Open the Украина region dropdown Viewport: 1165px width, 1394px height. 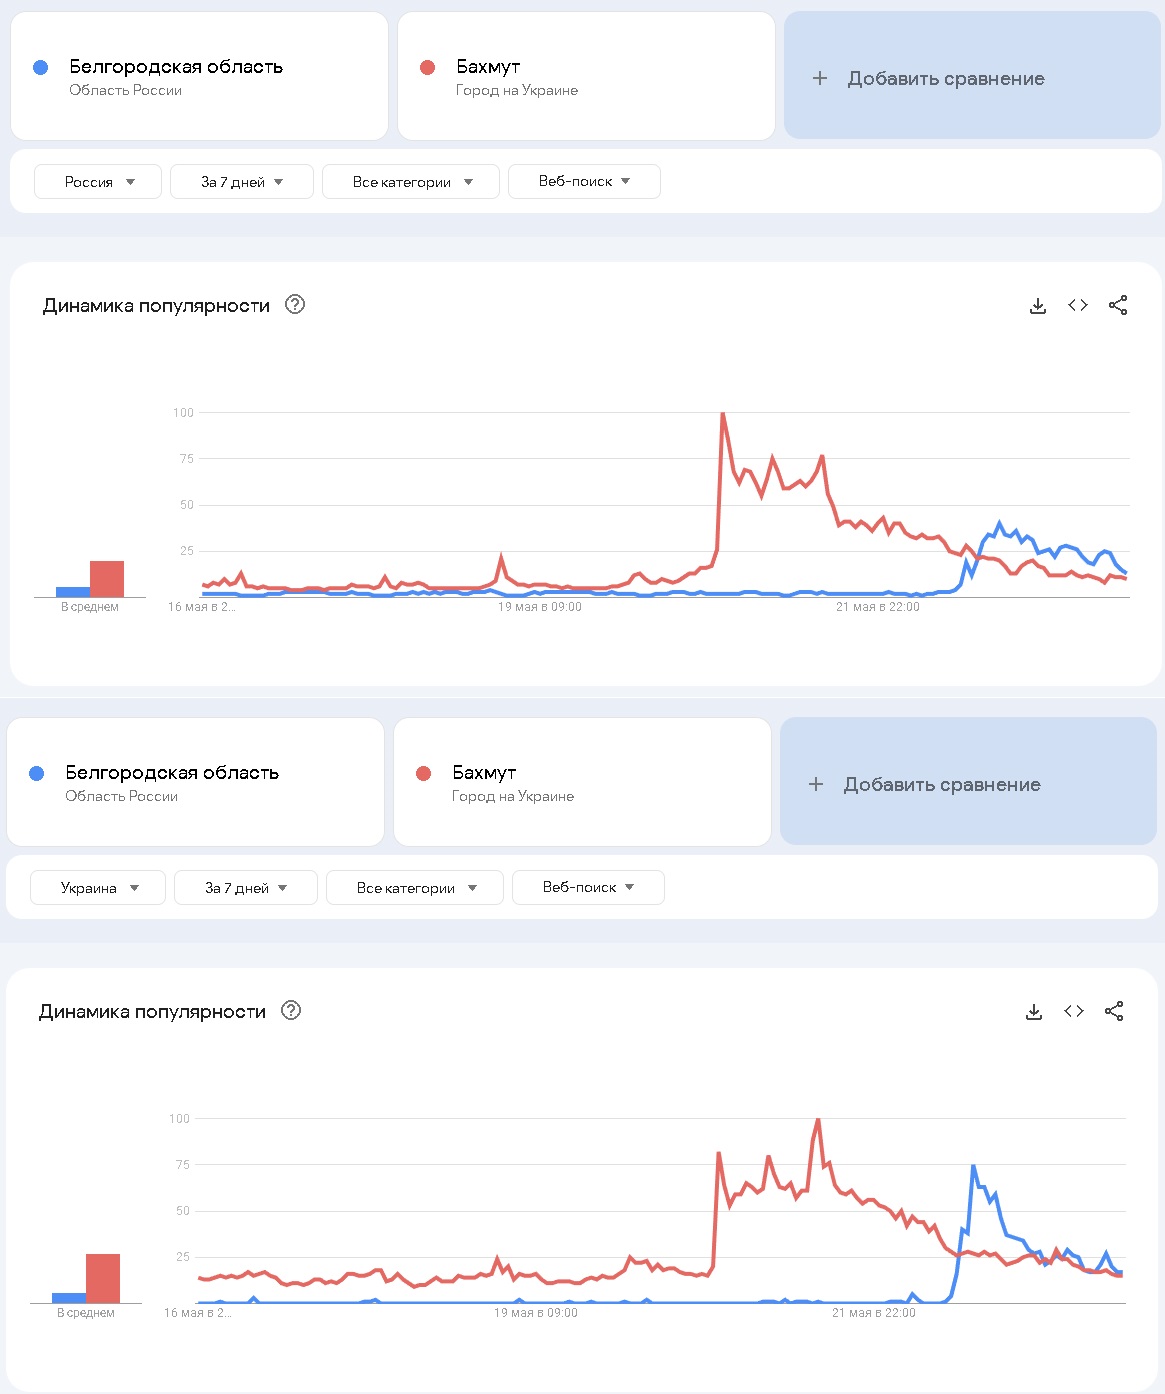98,888
